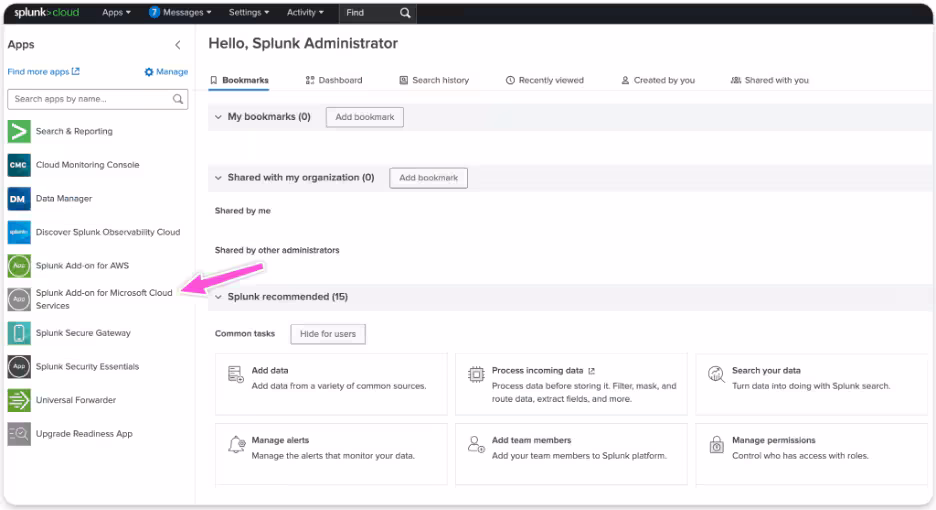Screen dimensions: 936x510
Task: Open the Search & Reporting app icon
Action: coord(19,131)
